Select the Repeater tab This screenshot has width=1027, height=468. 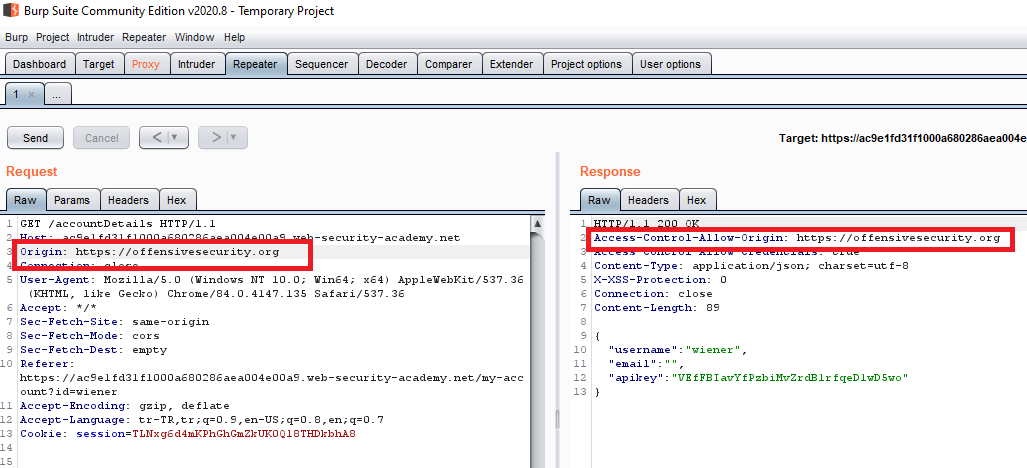(255, 64)
